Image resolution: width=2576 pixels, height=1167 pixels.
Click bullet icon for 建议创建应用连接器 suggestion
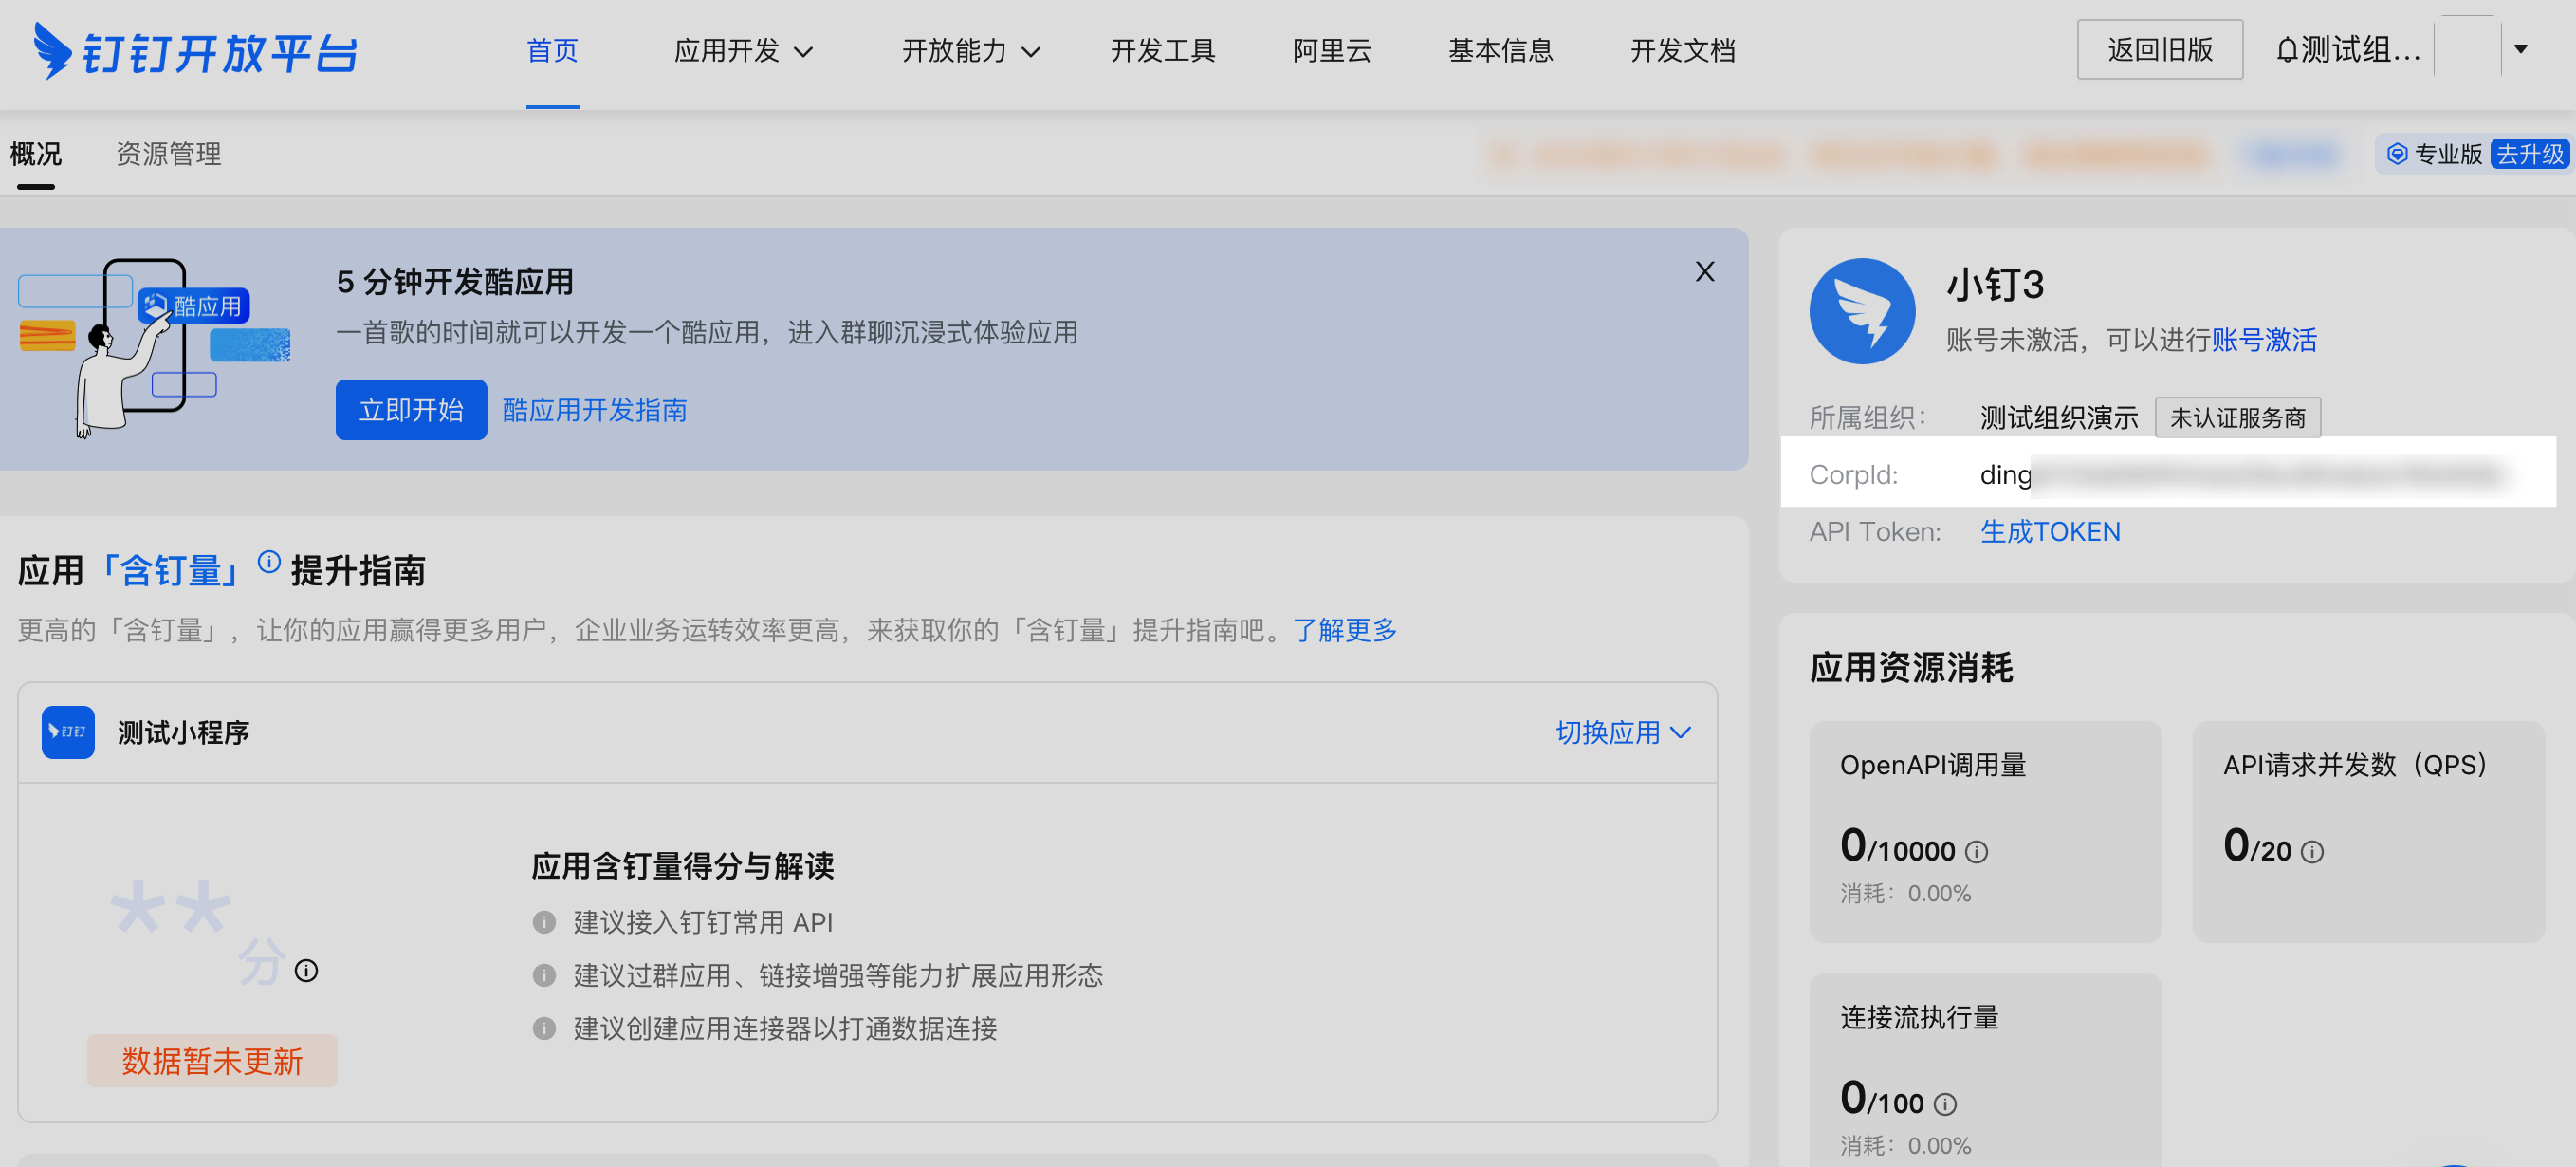[x=544, y=1028]
